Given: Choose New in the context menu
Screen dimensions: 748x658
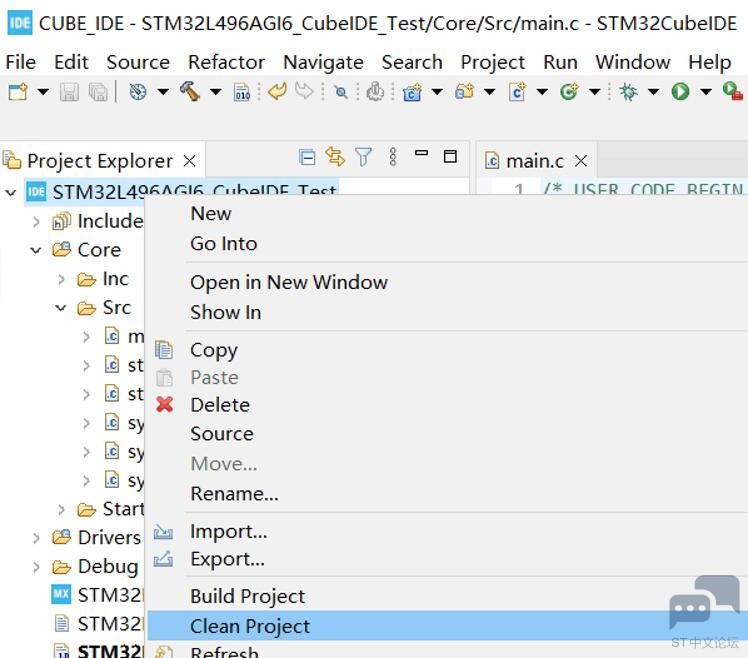Looking at the screenshot, I should coord(447,214).
